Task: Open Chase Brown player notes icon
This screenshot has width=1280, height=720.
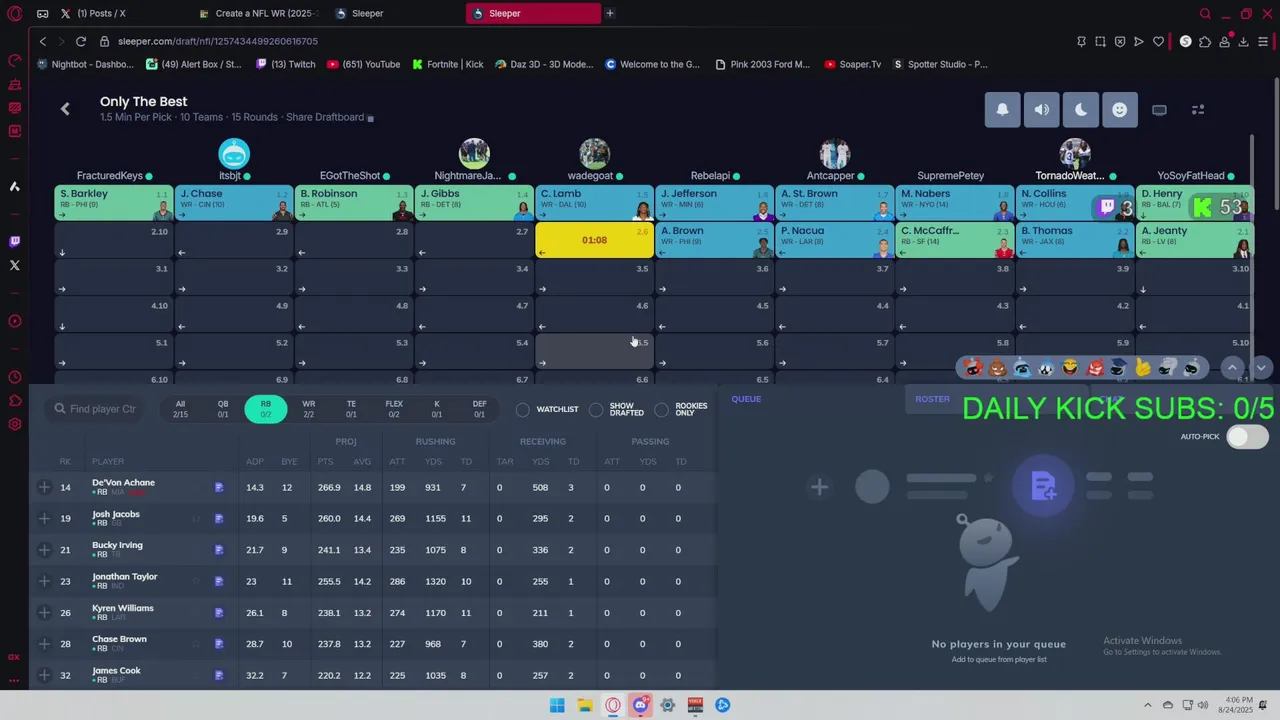Action: pos(219,645)
